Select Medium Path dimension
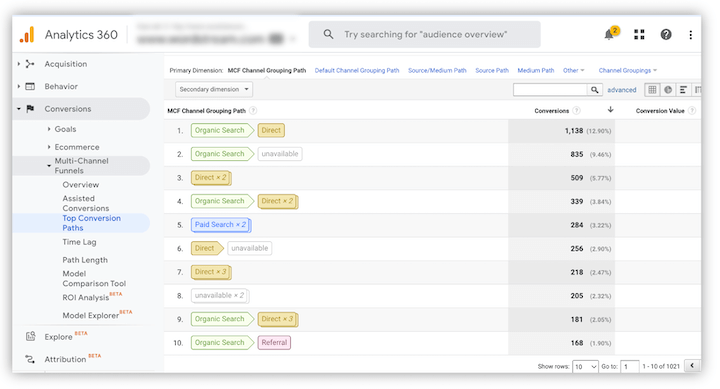Screen dimensions: 720x389 coord(536,70)
